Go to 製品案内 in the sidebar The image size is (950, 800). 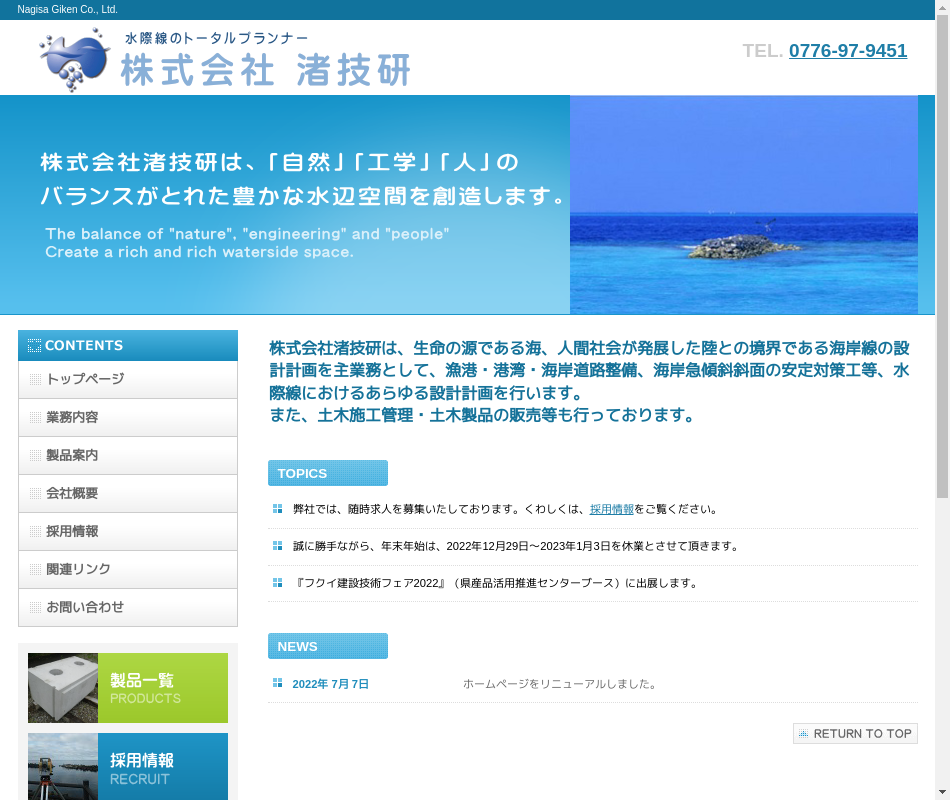point(128,455)
